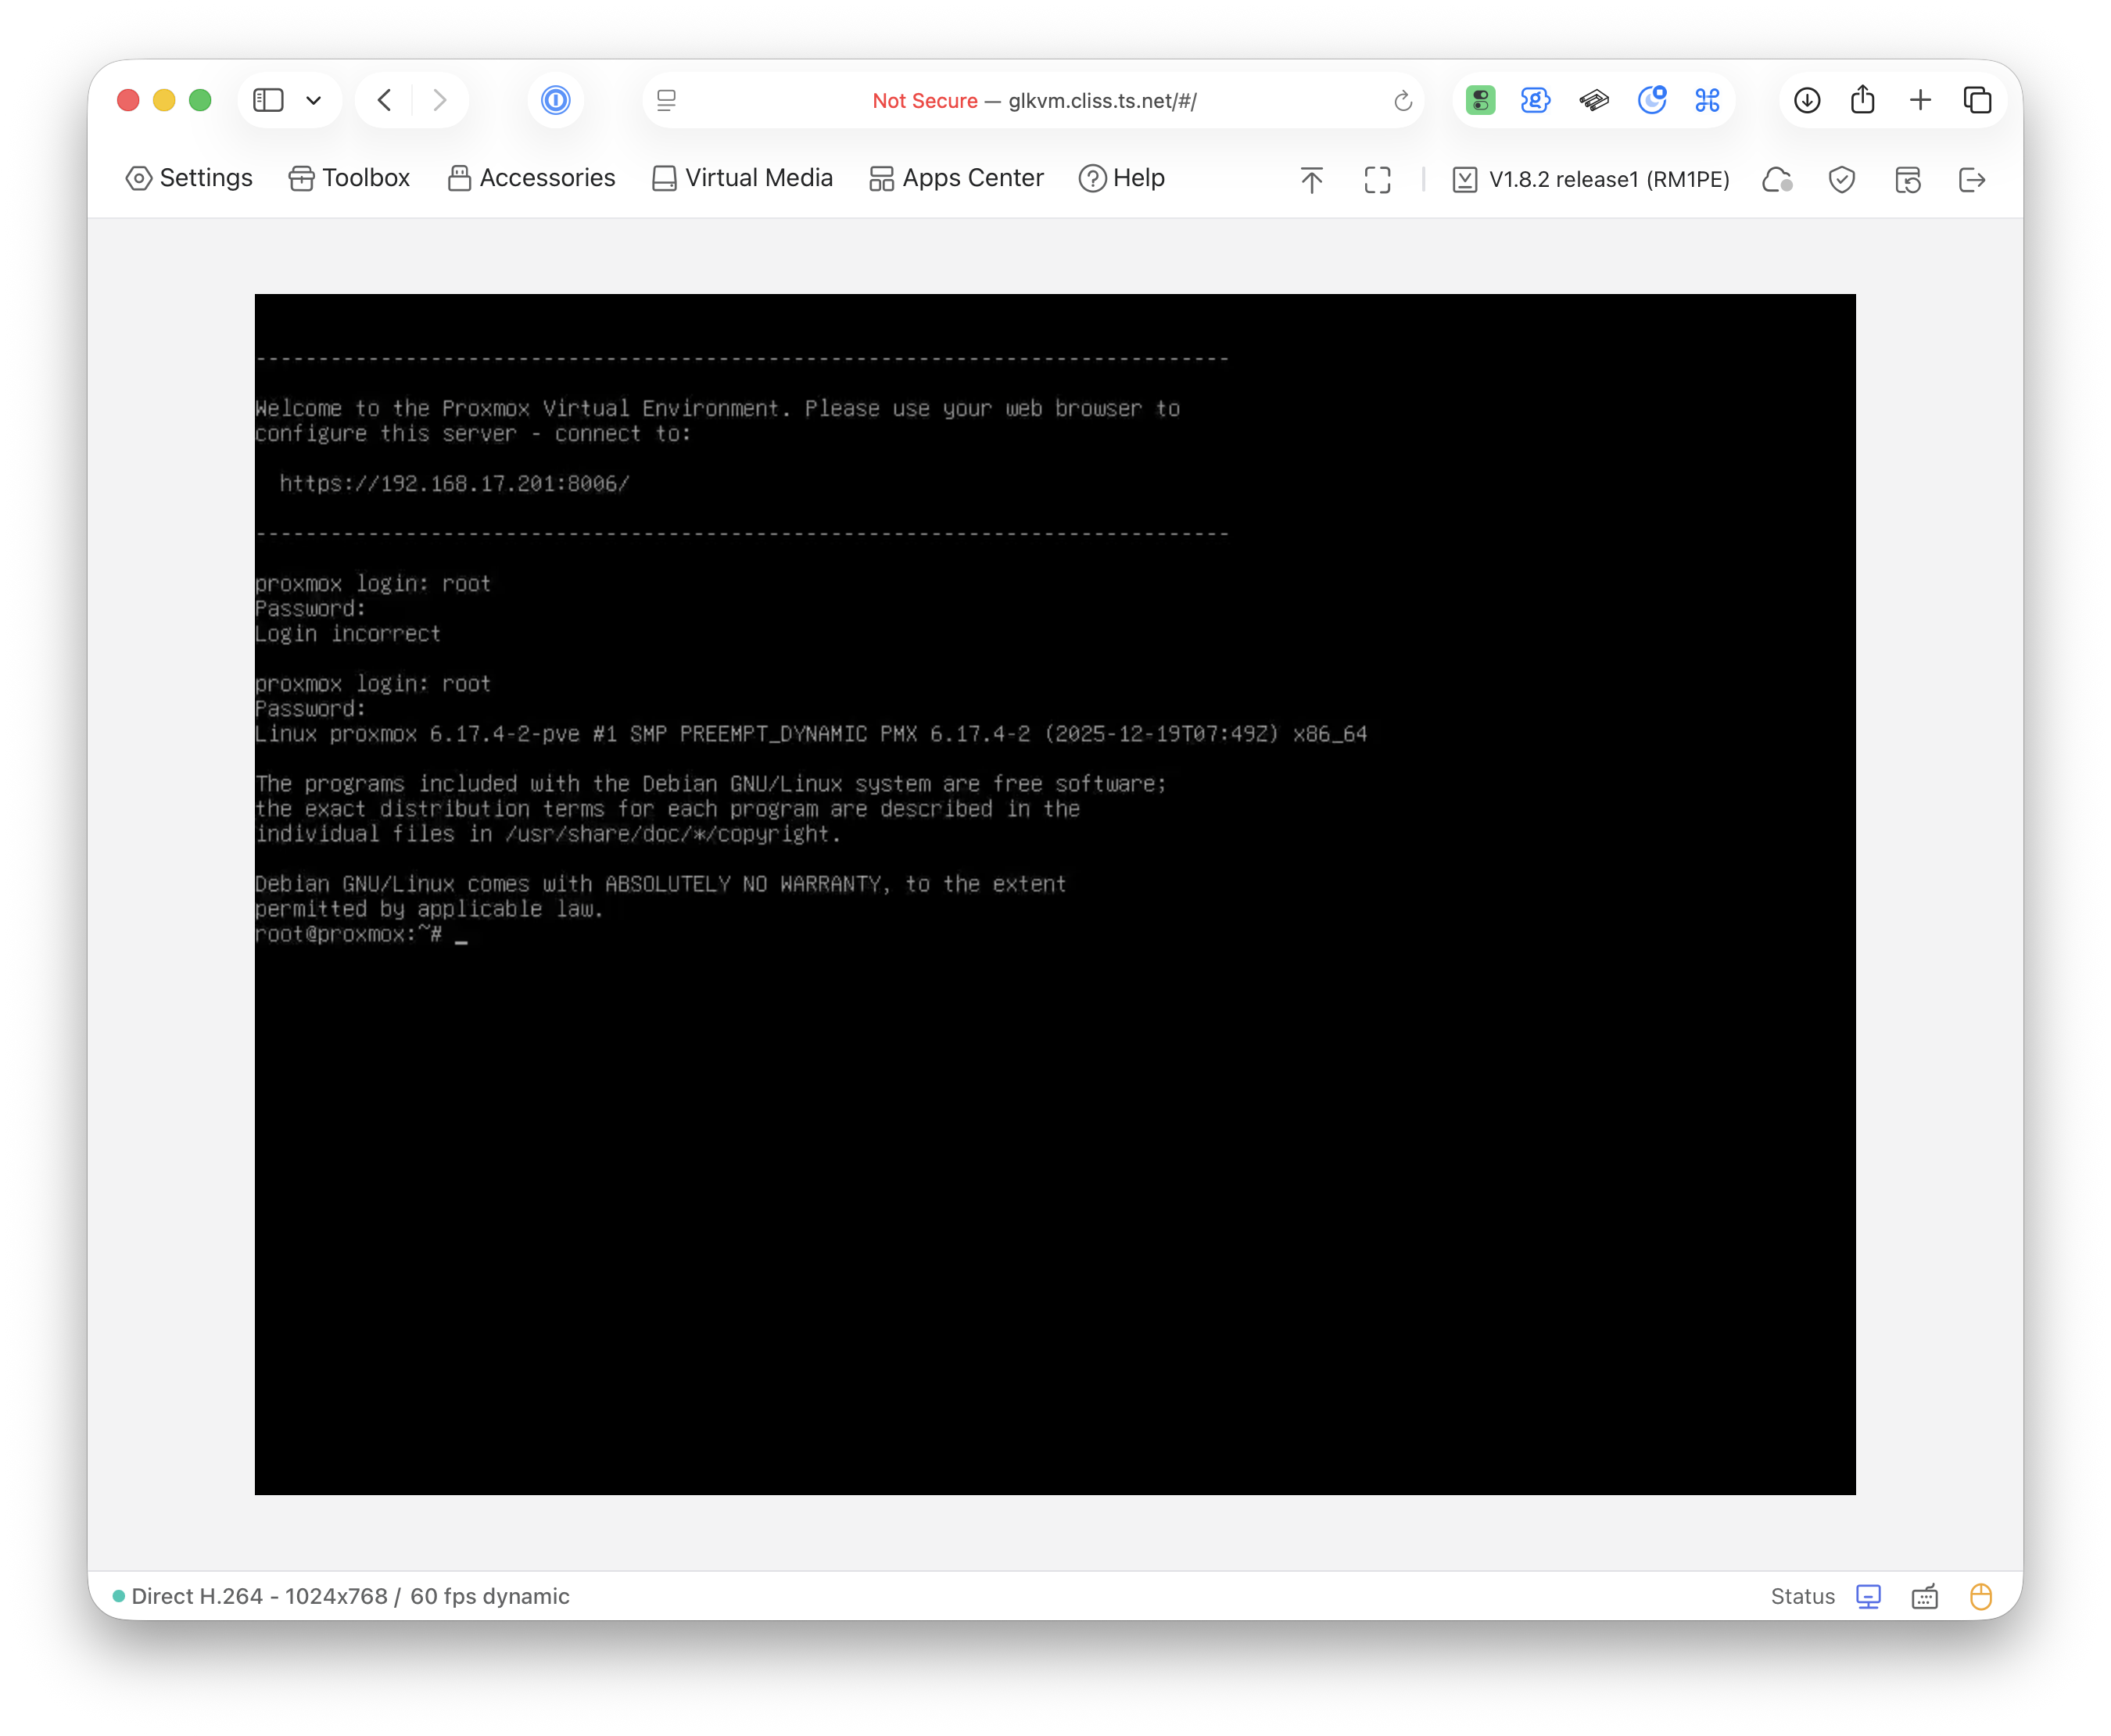The width and height of the screenshot is (2111, 1736).
Task: Click the shield security icon
Action: click(1841, 180)
